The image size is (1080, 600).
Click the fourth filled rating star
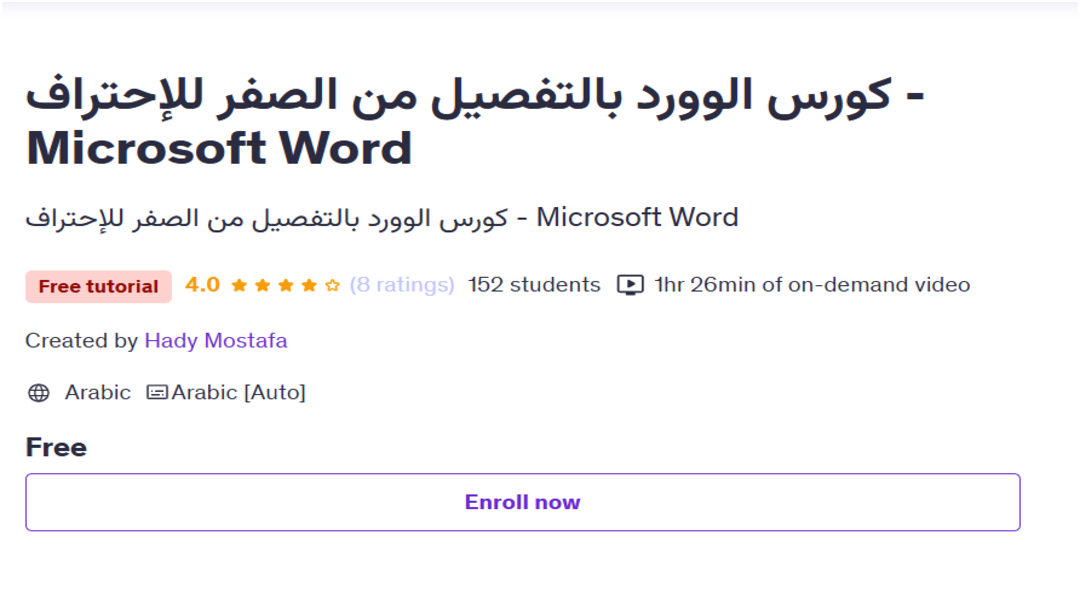pos(309,286)
